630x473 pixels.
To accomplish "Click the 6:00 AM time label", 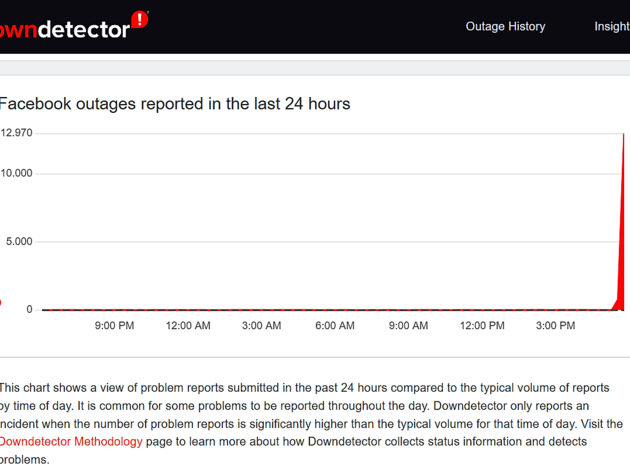I will tap(335, 326).
